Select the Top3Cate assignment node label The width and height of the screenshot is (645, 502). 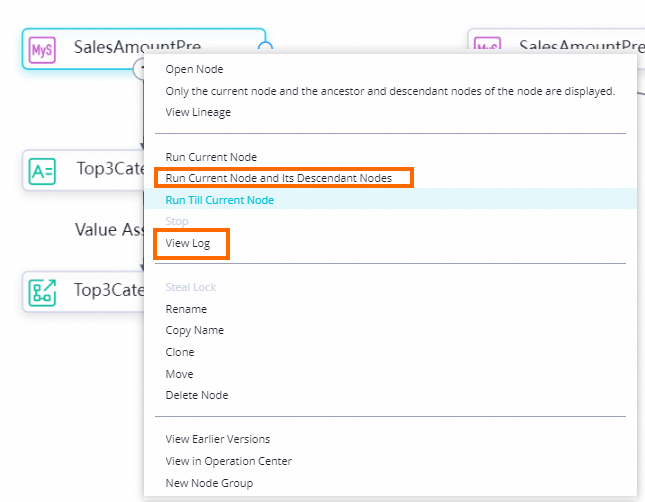pyautogui.click(x=111, y=169)
